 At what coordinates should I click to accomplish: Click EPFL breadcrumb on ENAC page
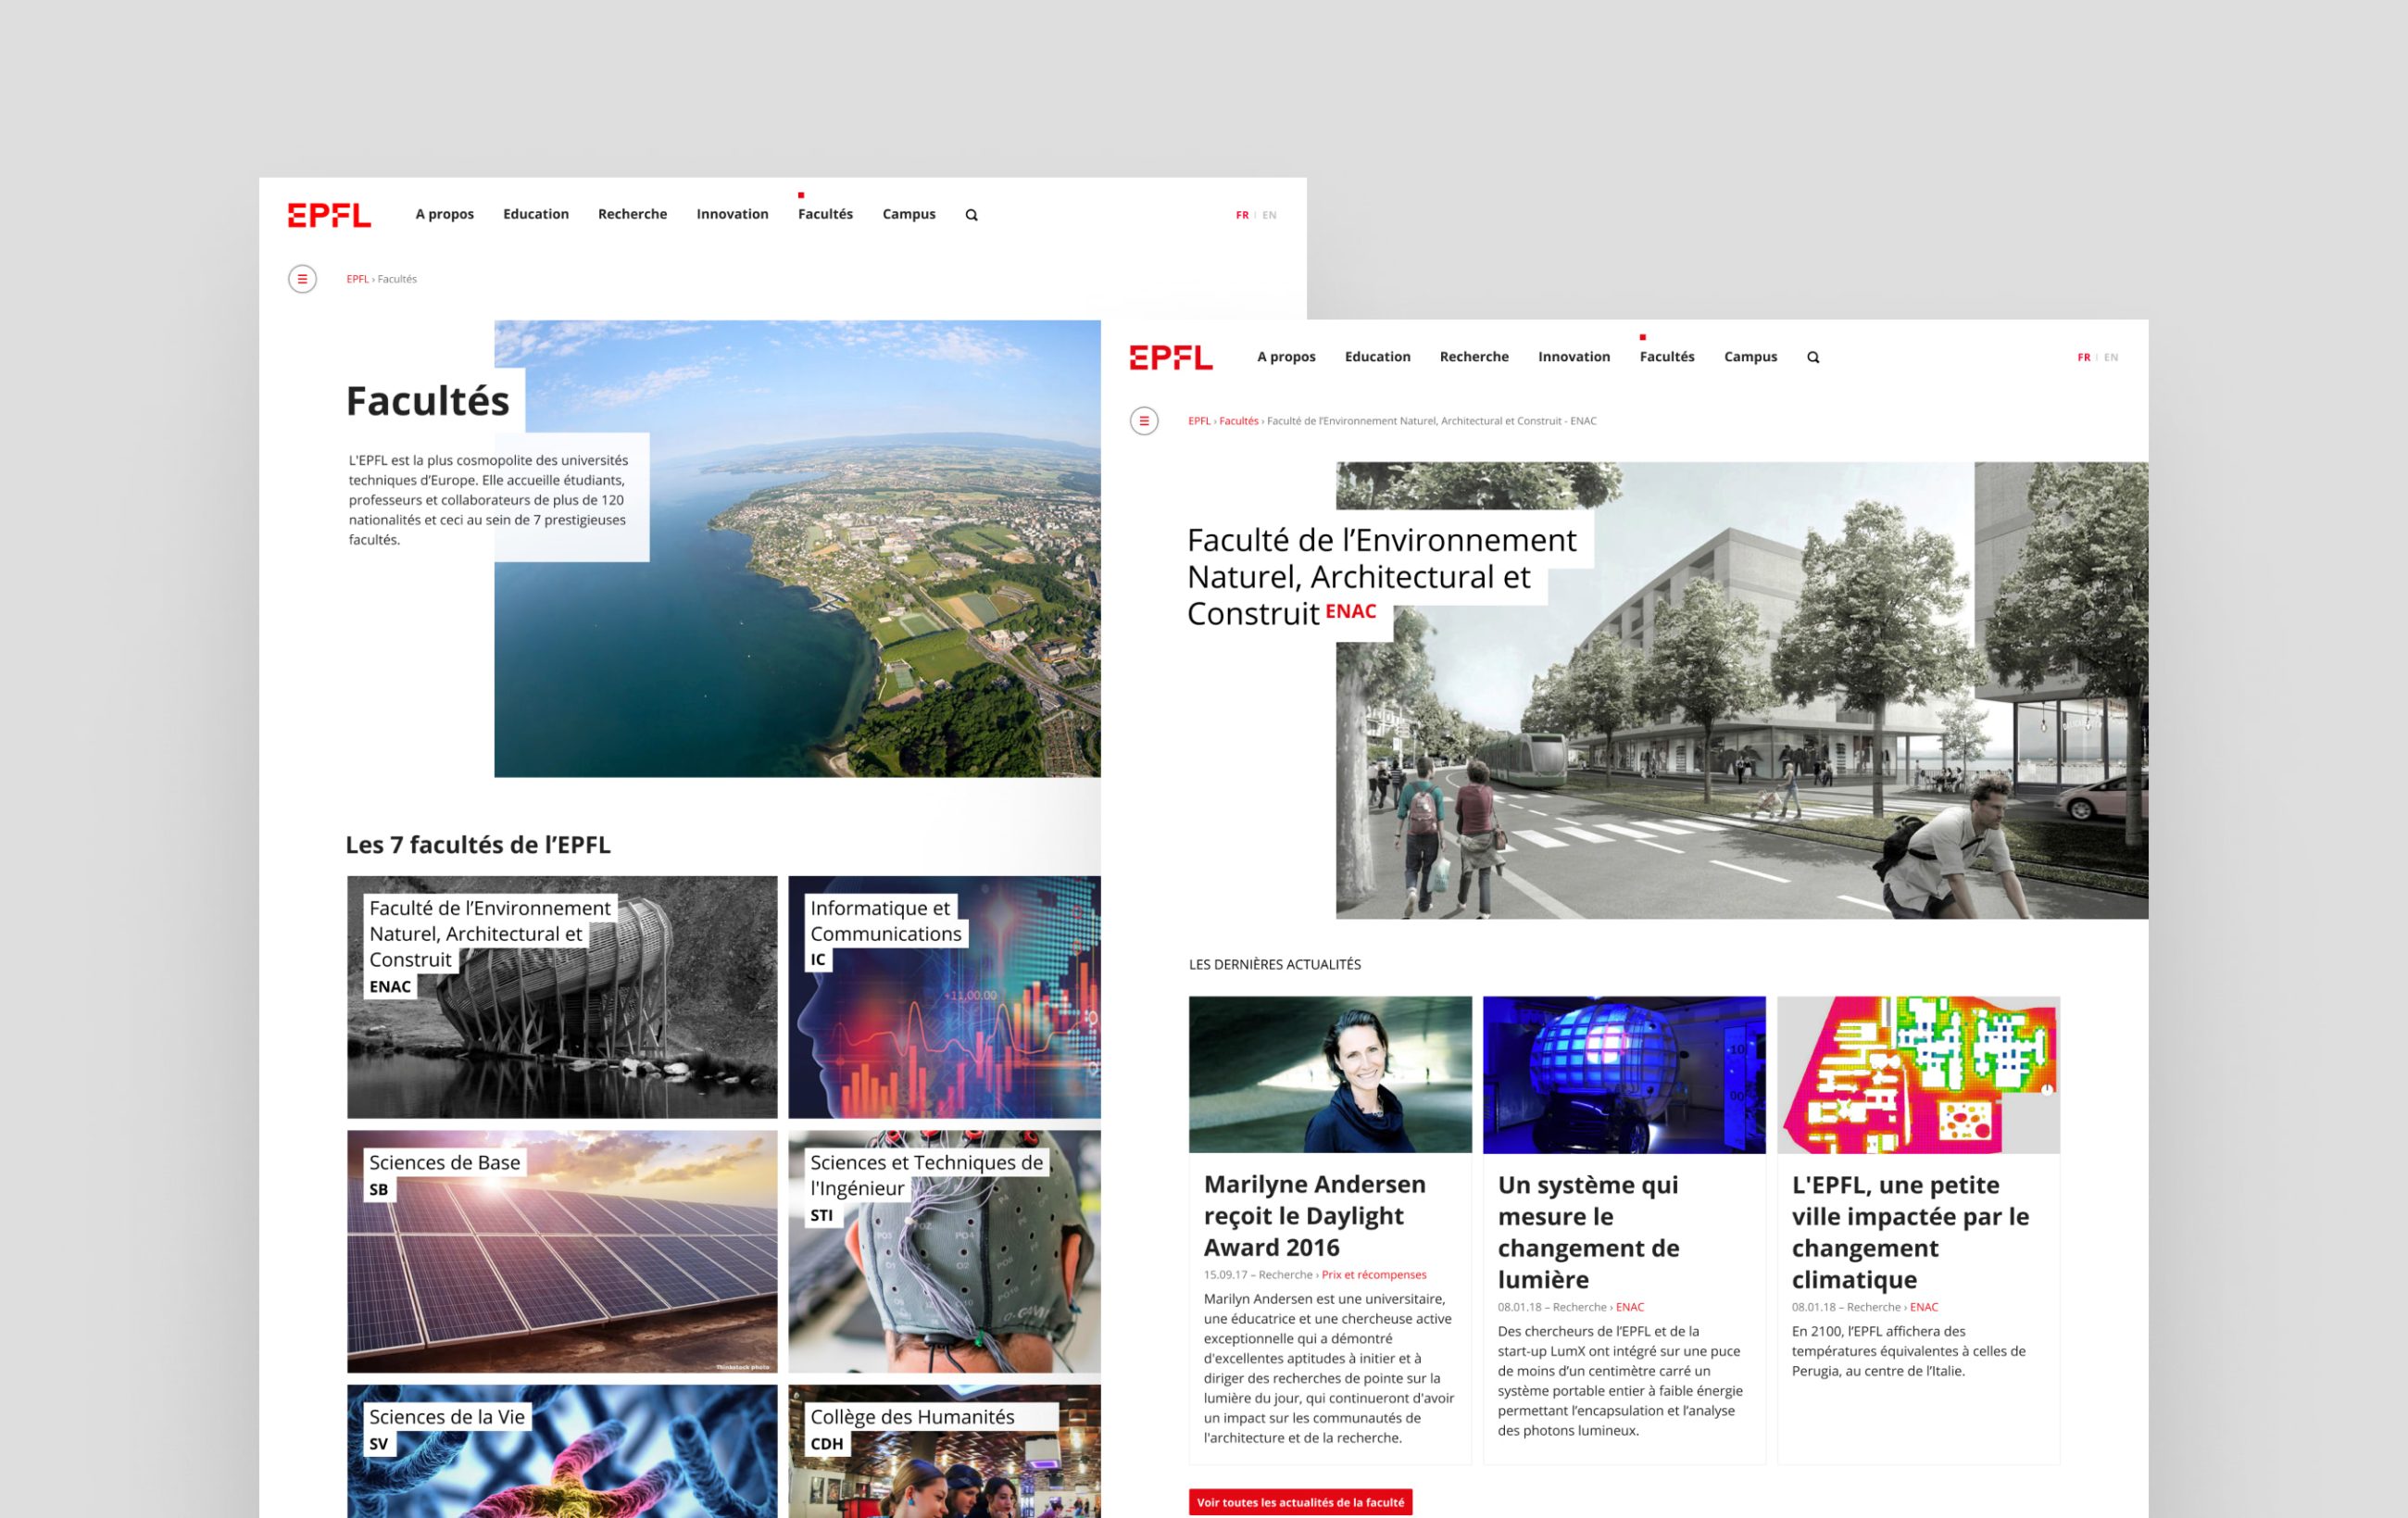1199,421
